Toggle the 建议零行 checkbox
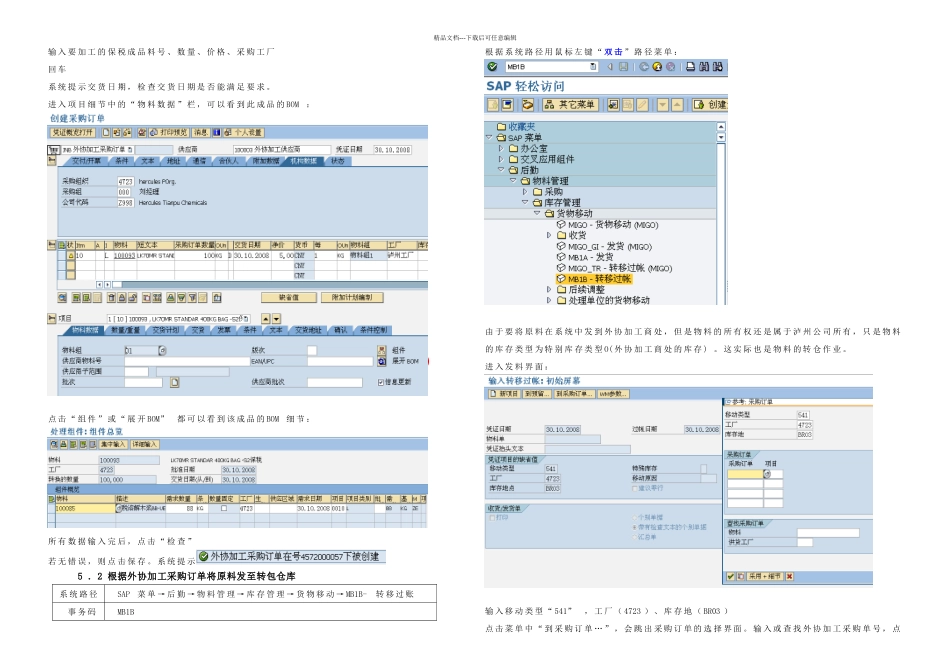Viewport: 950px width, 672px height. (635, 488)
